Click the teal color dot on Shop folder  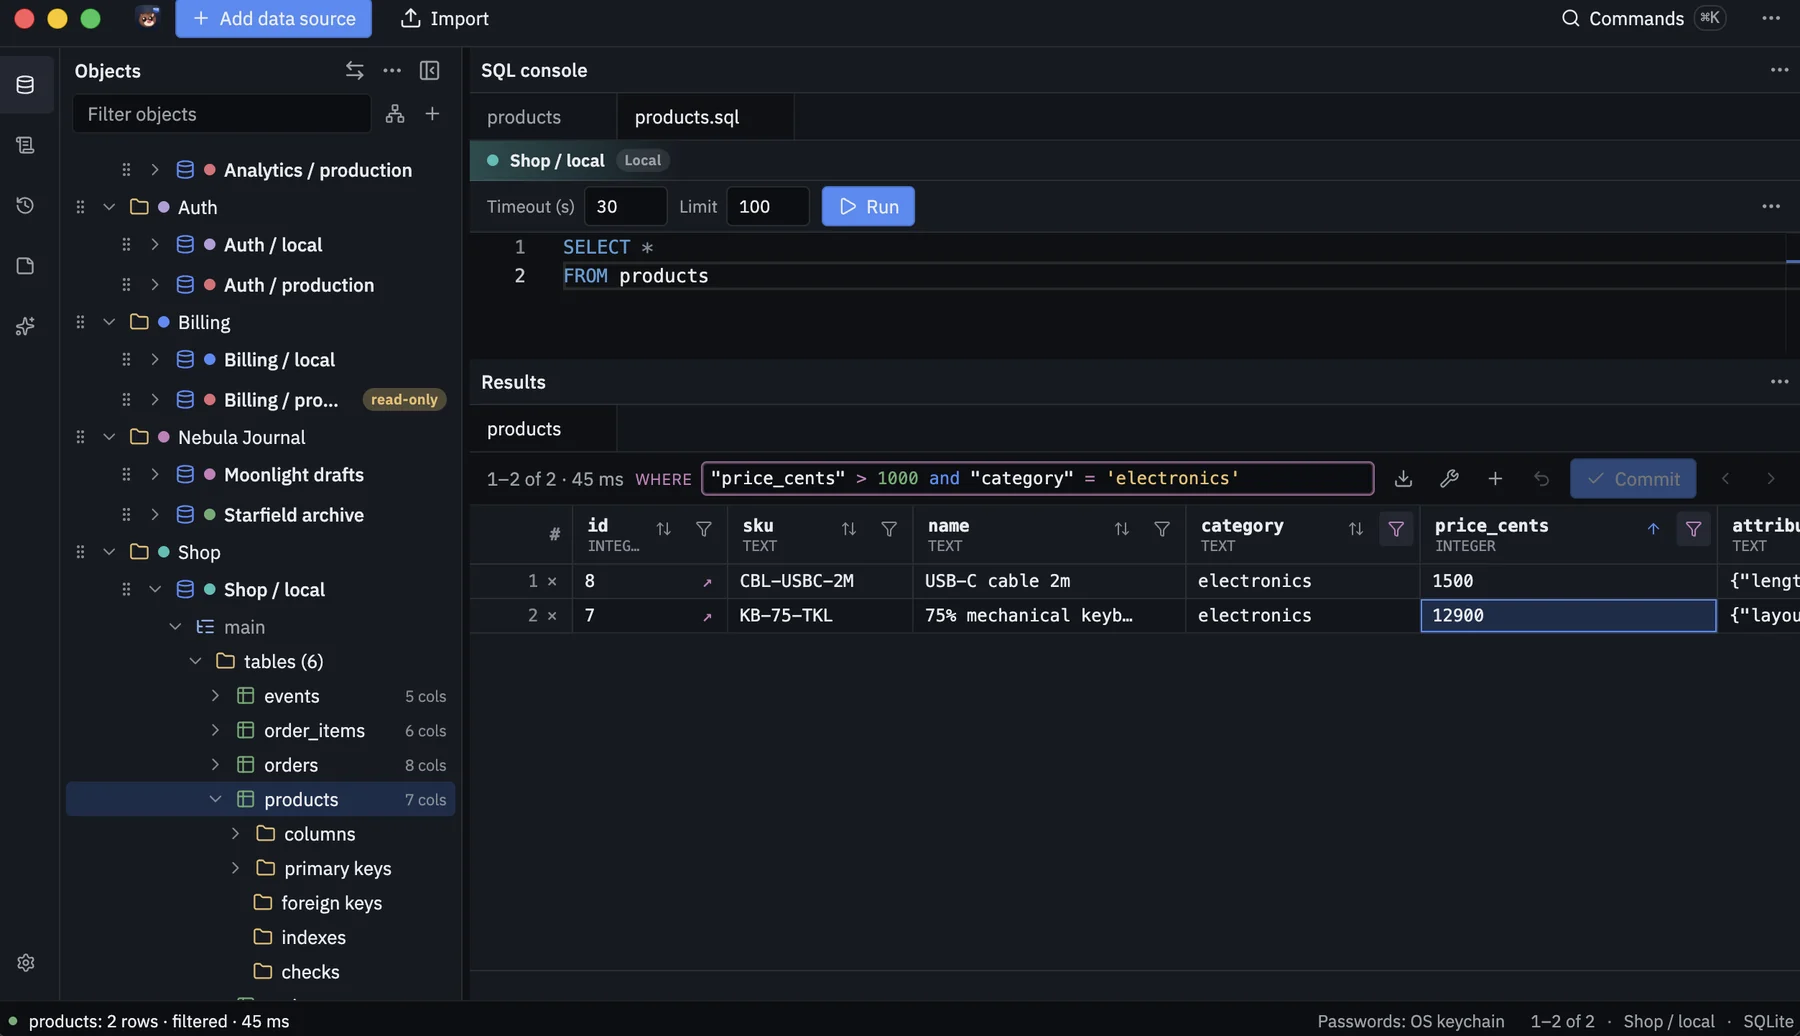[164, 552]
